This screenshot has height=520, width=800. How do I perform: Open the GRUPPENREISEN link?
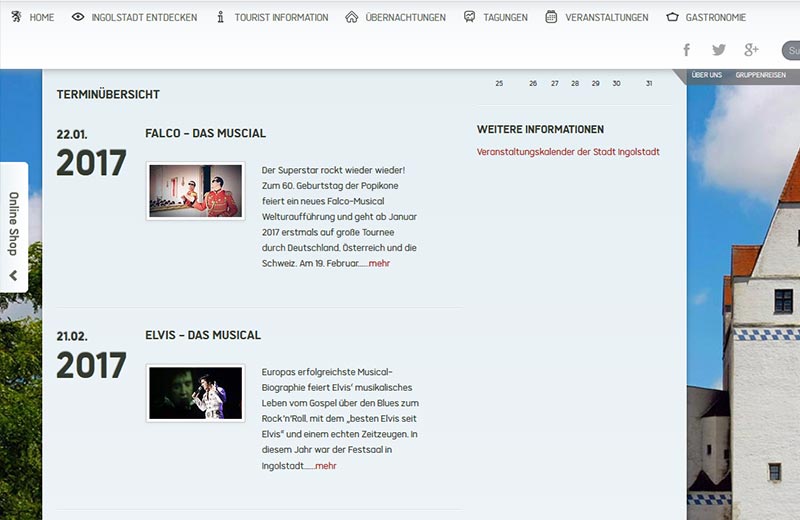click(761, 75)
